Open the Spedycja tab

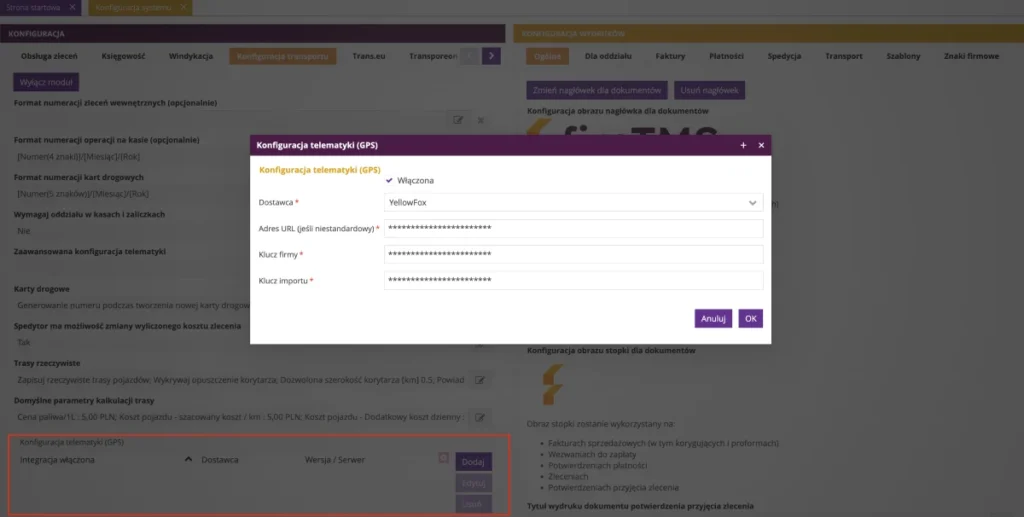(784, 56)
